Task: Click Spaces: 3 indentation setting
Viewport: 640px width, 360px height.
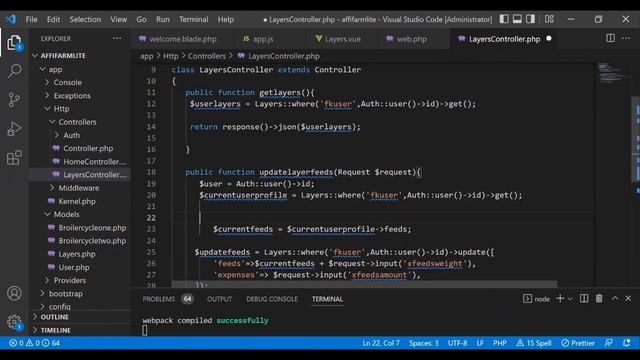Action: click(x=424, y=343)
